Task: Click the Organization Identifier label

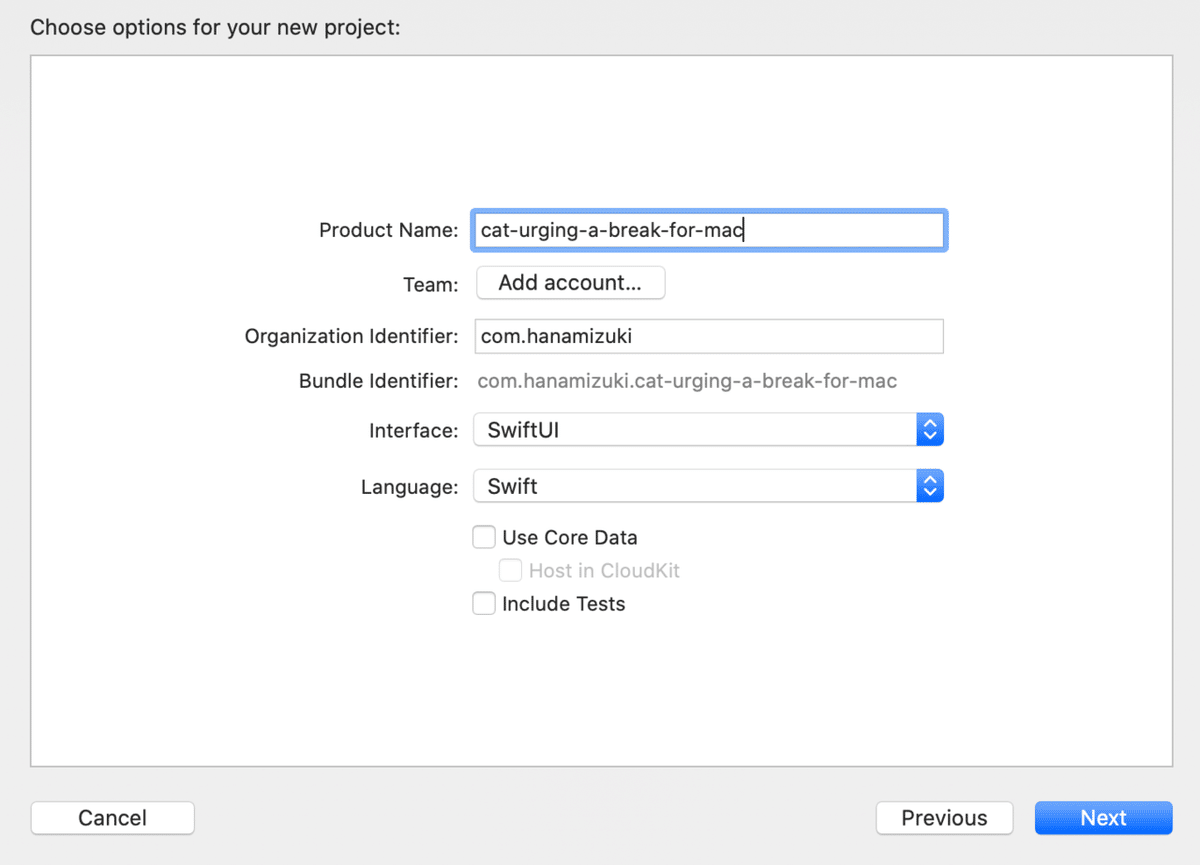Action: click(x=351, y=336)
